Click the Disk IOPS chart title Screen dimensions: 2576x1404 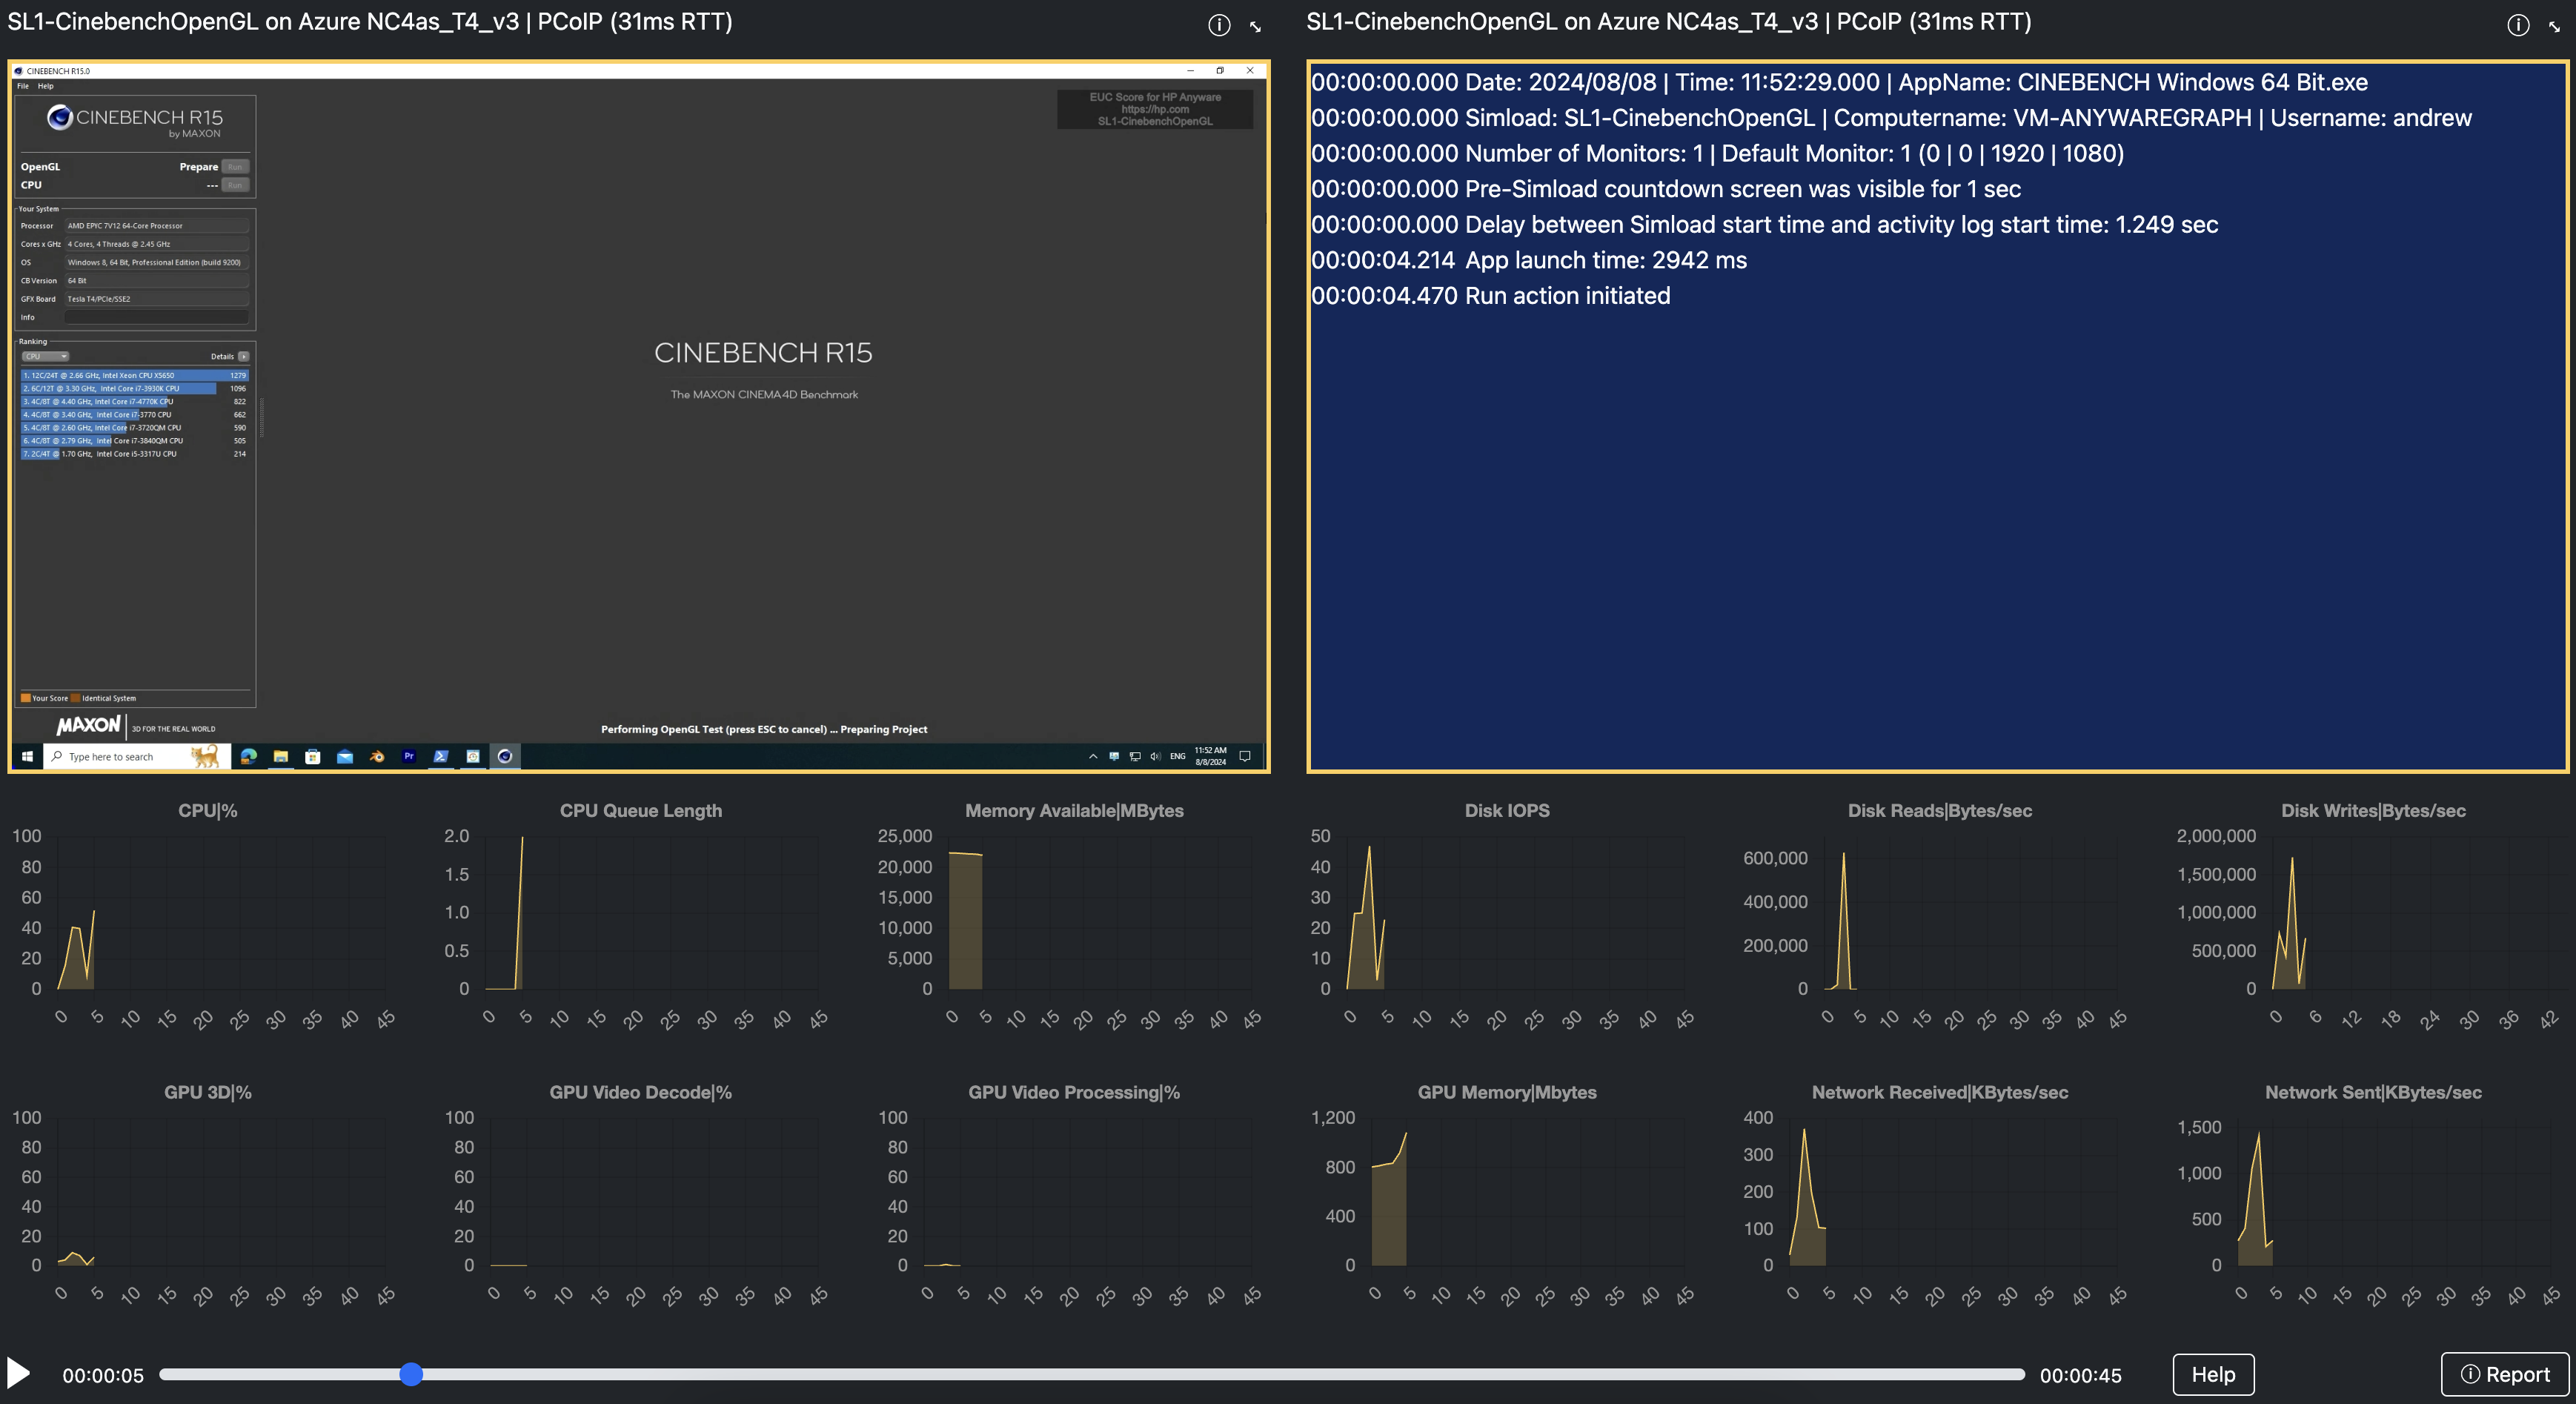1507,811
